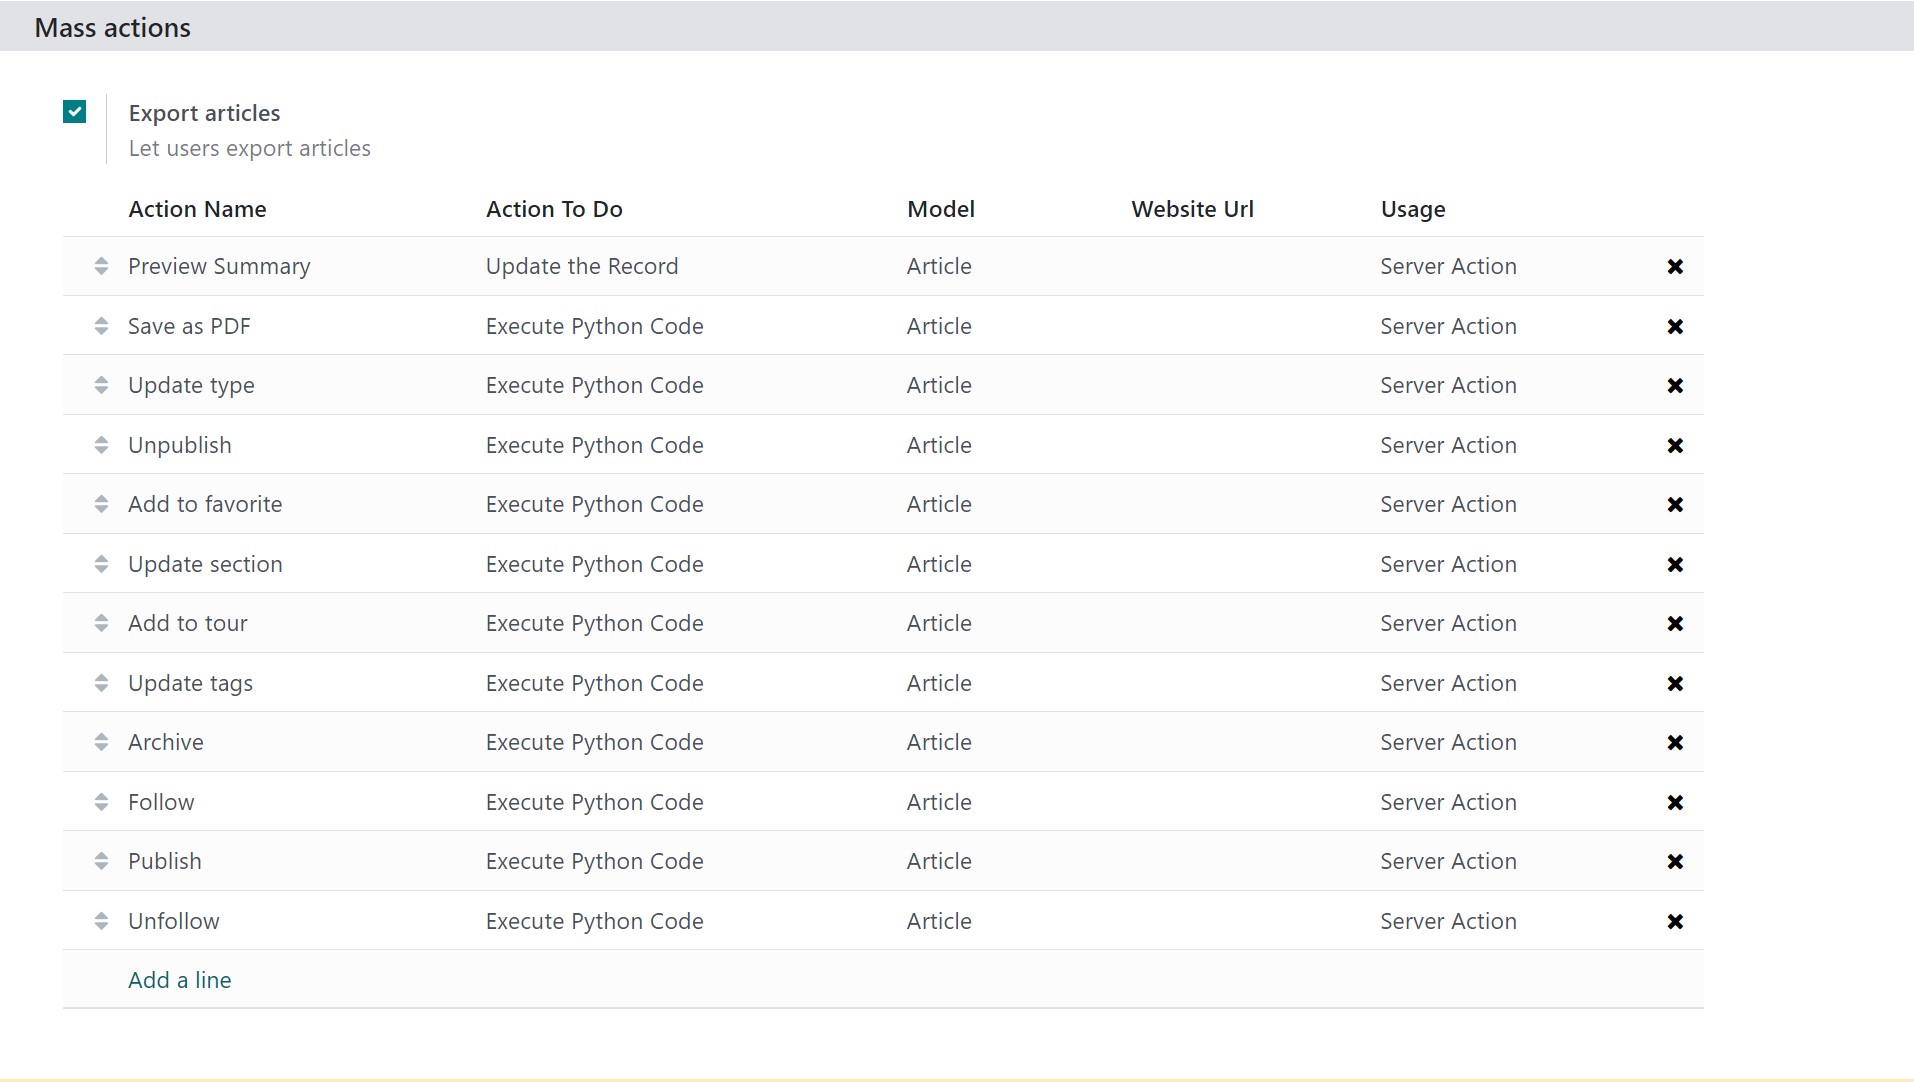Select the Add to favorite action
1914x1082 pixels.
[205, 504]
